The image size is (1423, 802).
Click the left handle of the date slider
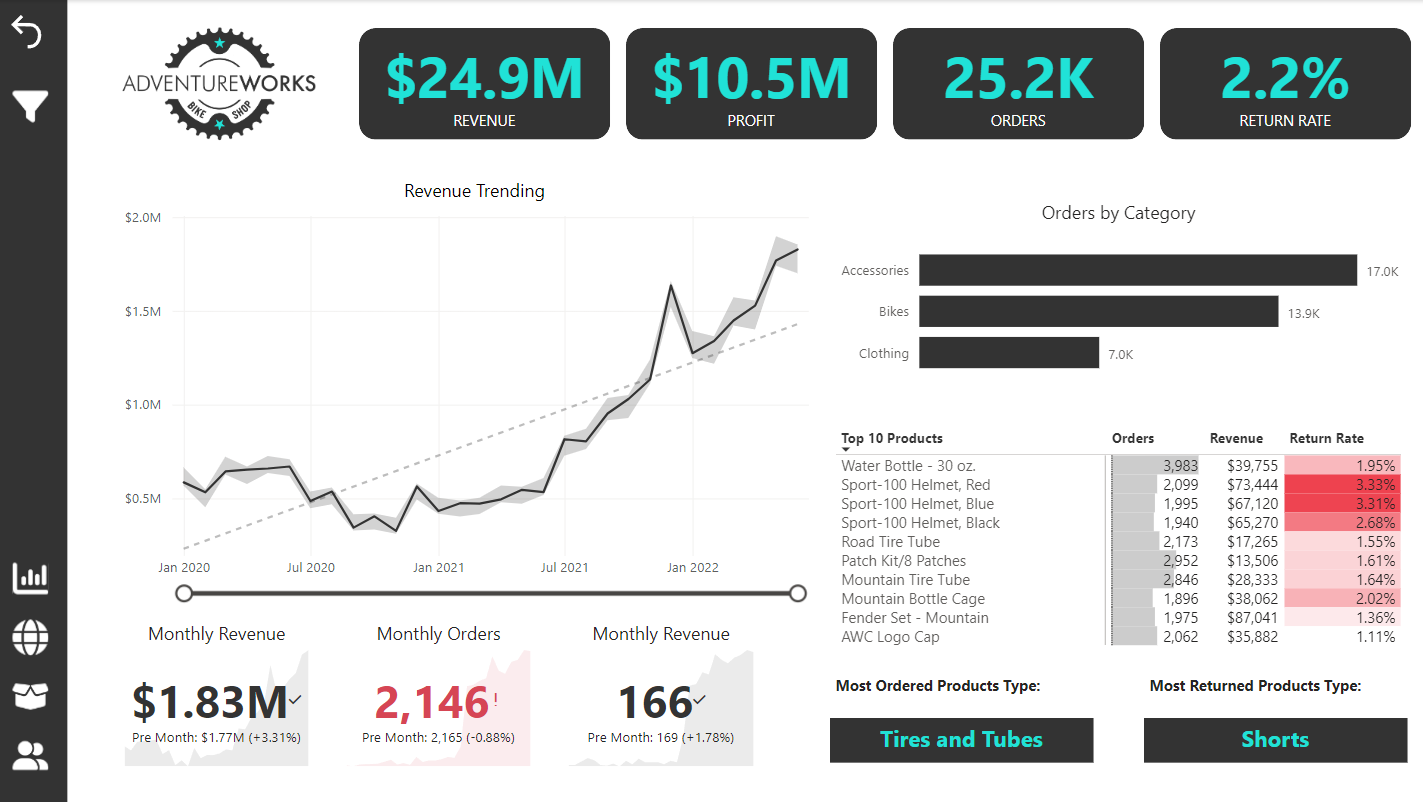[x=184, y=594]
